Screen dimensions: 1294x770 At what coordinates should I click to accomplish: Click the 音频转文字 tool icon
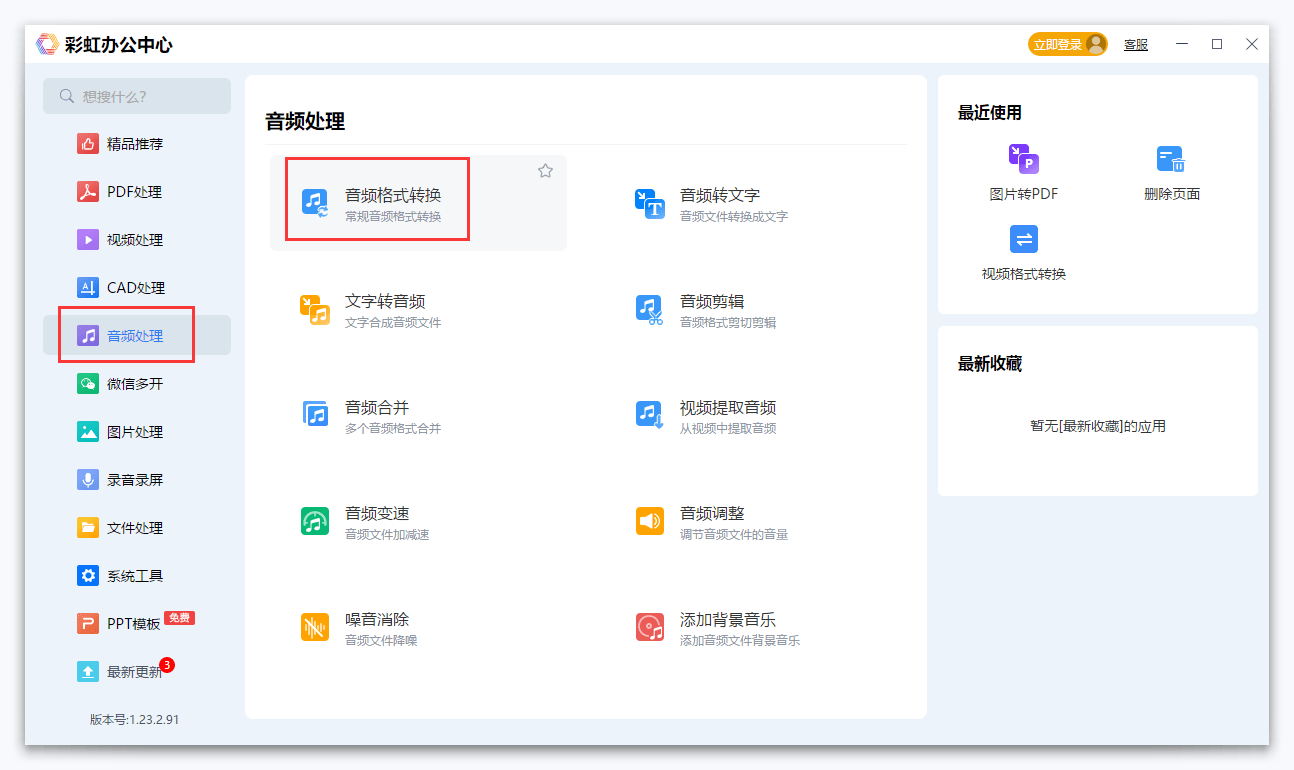pos(650,203)
